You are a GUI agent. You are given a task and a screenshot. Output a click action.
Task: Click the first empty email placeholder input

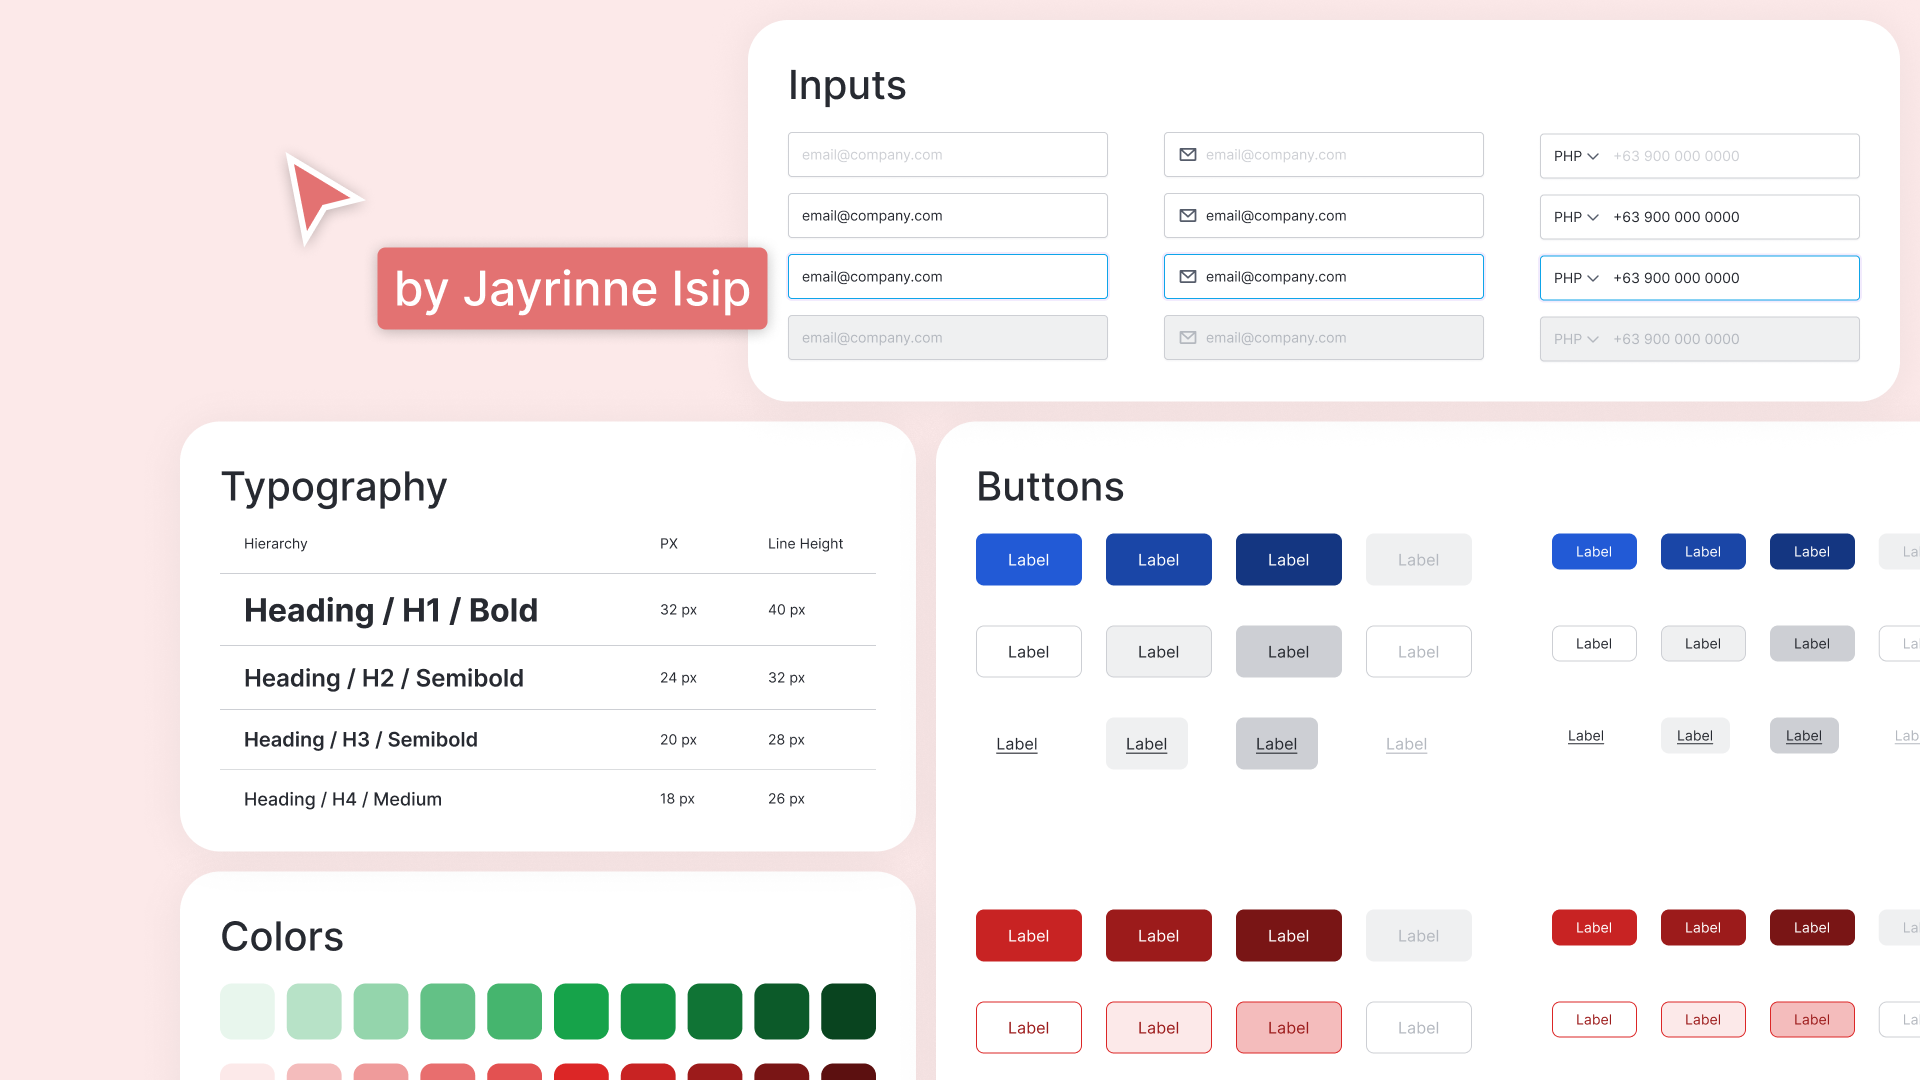click(947, 155)
